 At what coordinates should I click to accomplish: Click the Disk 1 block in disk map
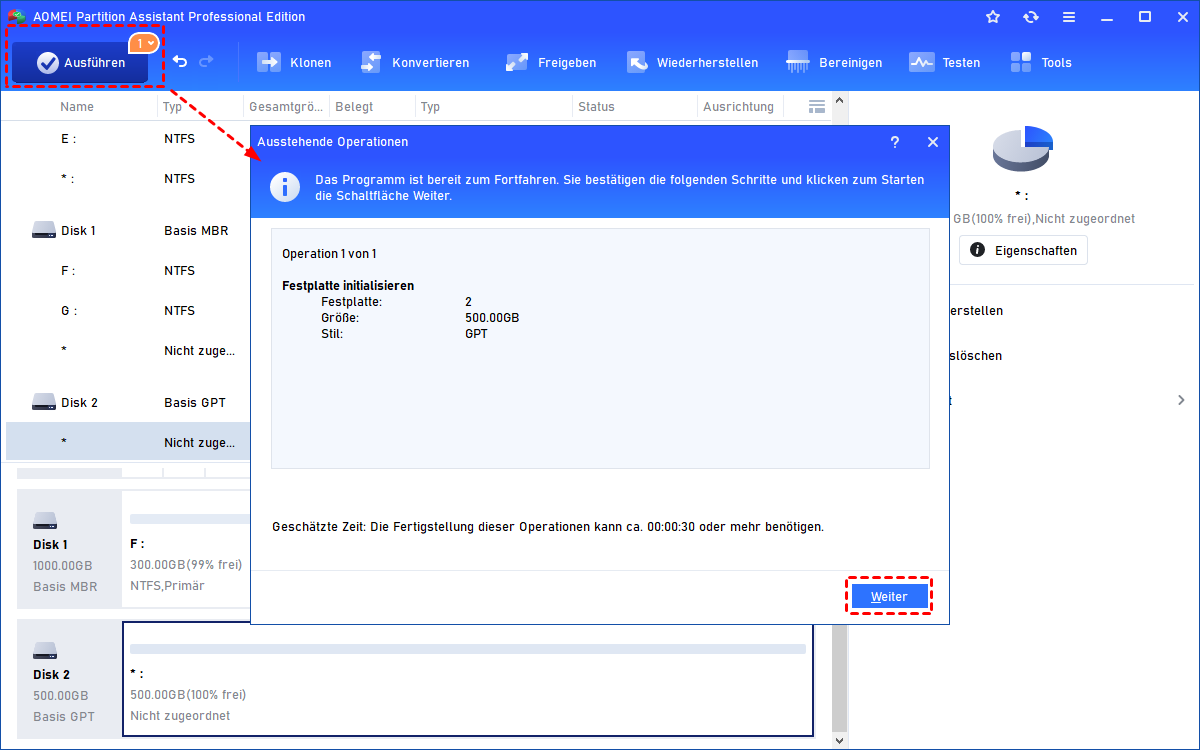(69, 550)
